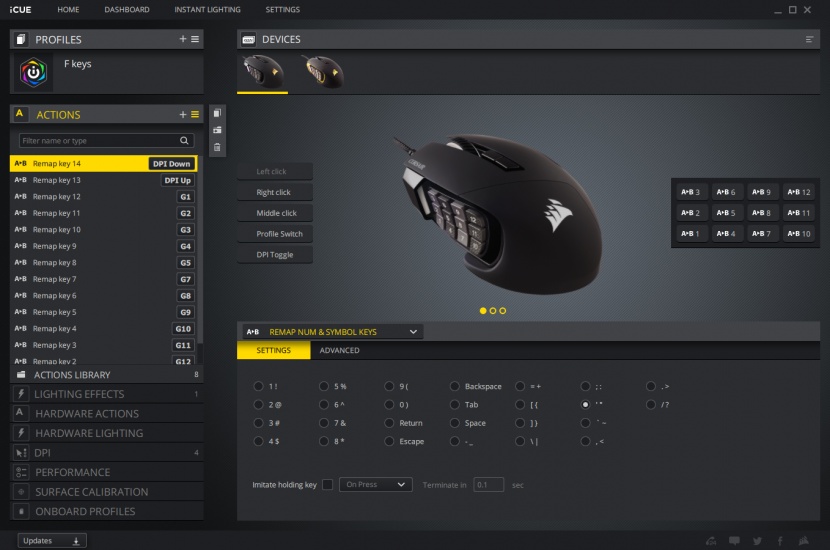
Task: Select the Remap key 9 action row
Action: pyautogui.click(x=103, y=246)
